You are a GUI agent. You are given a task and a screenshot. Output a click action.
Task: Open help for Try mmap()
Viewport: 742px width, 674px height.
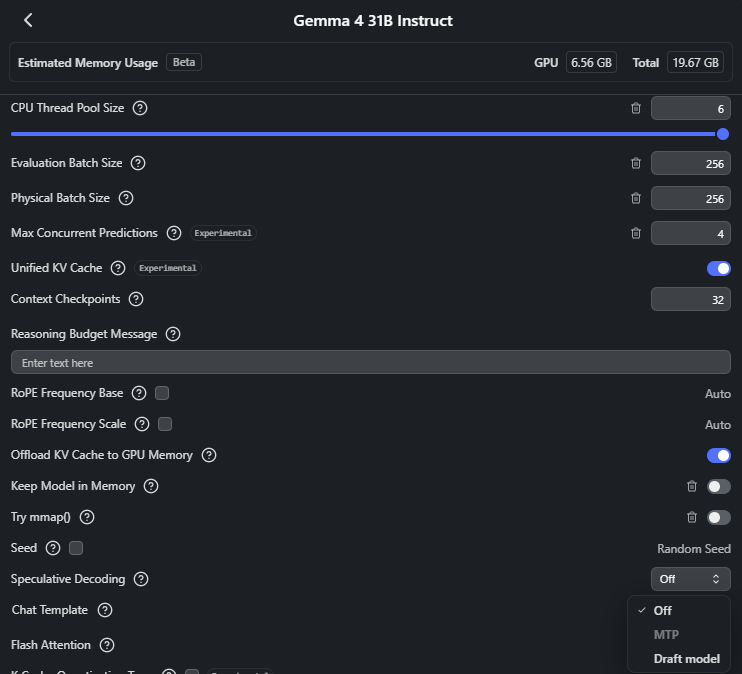click(87, 517)
